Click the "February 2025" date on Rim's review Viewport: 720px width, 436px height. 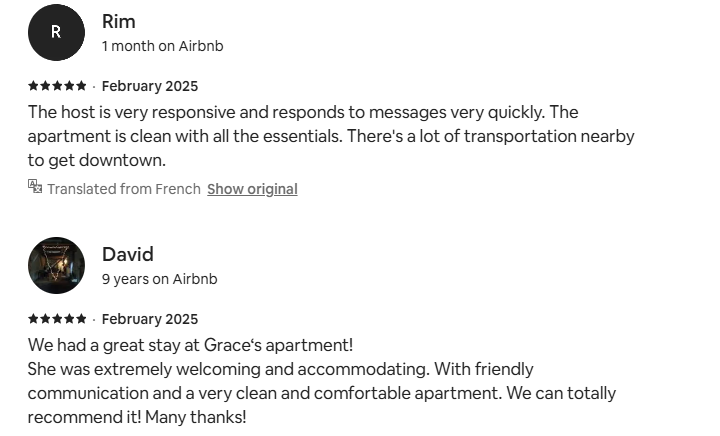[x=150, y=86]
